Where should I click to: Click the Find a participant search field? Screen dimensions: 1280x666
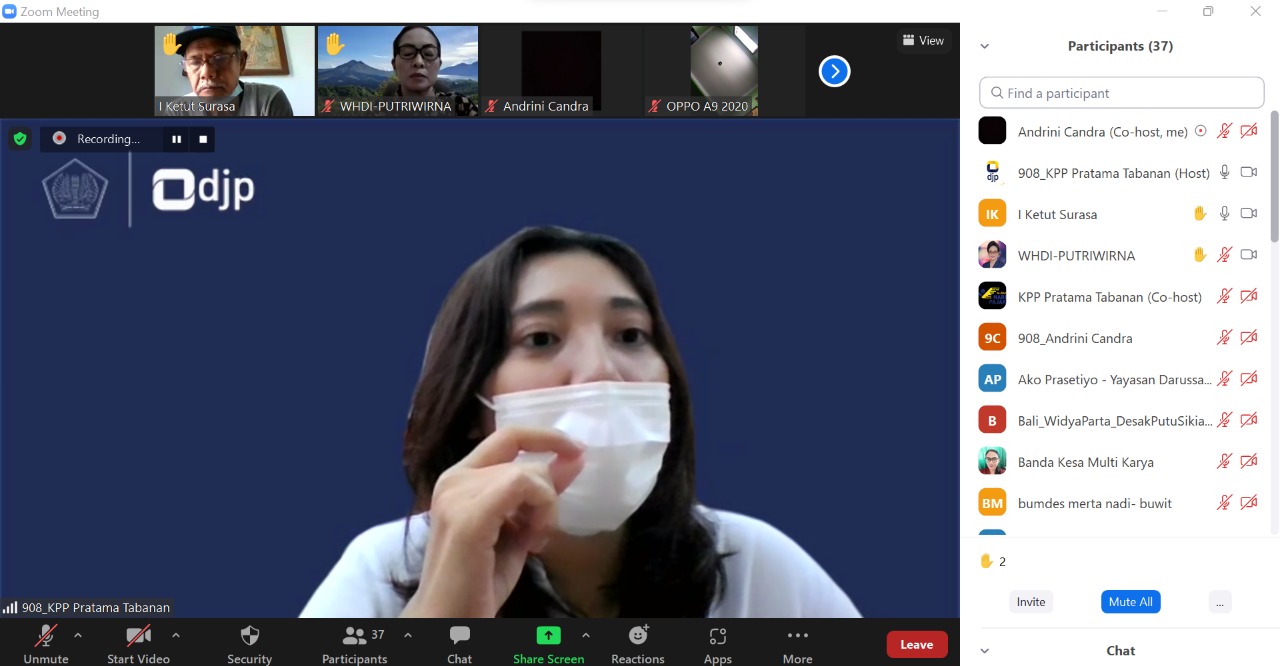click(x=1122, y=93)
